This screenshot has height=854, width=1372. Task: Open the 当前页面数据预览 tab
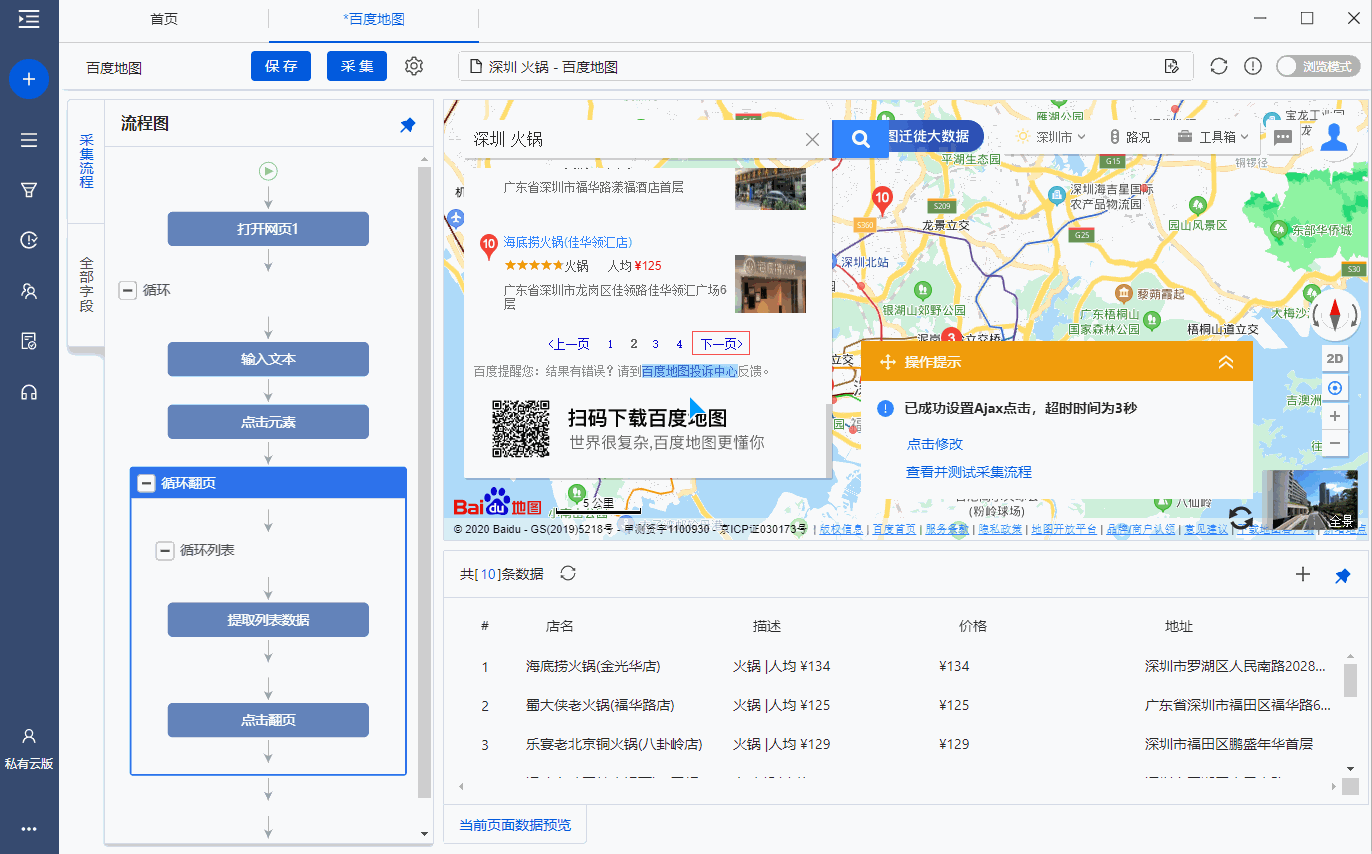(515, 825)
